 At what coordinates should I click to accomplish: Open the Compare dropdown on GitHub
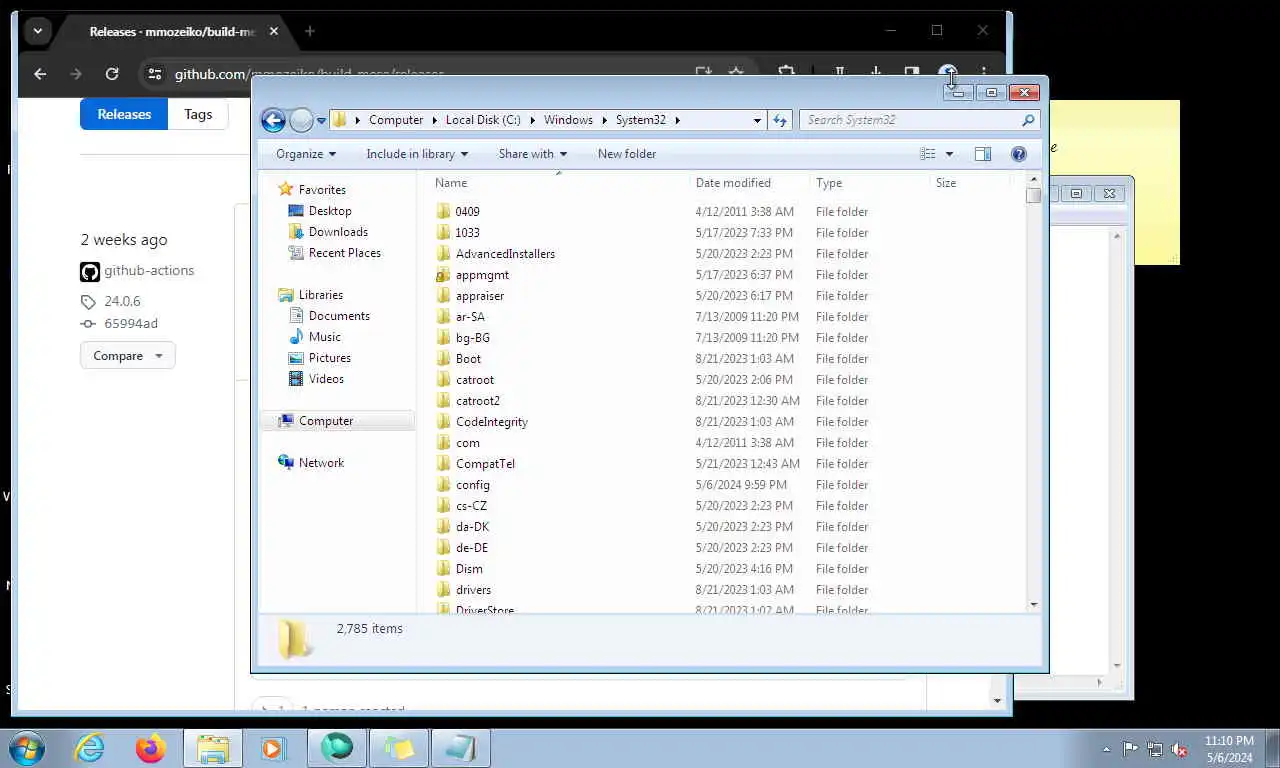[128, 356]
